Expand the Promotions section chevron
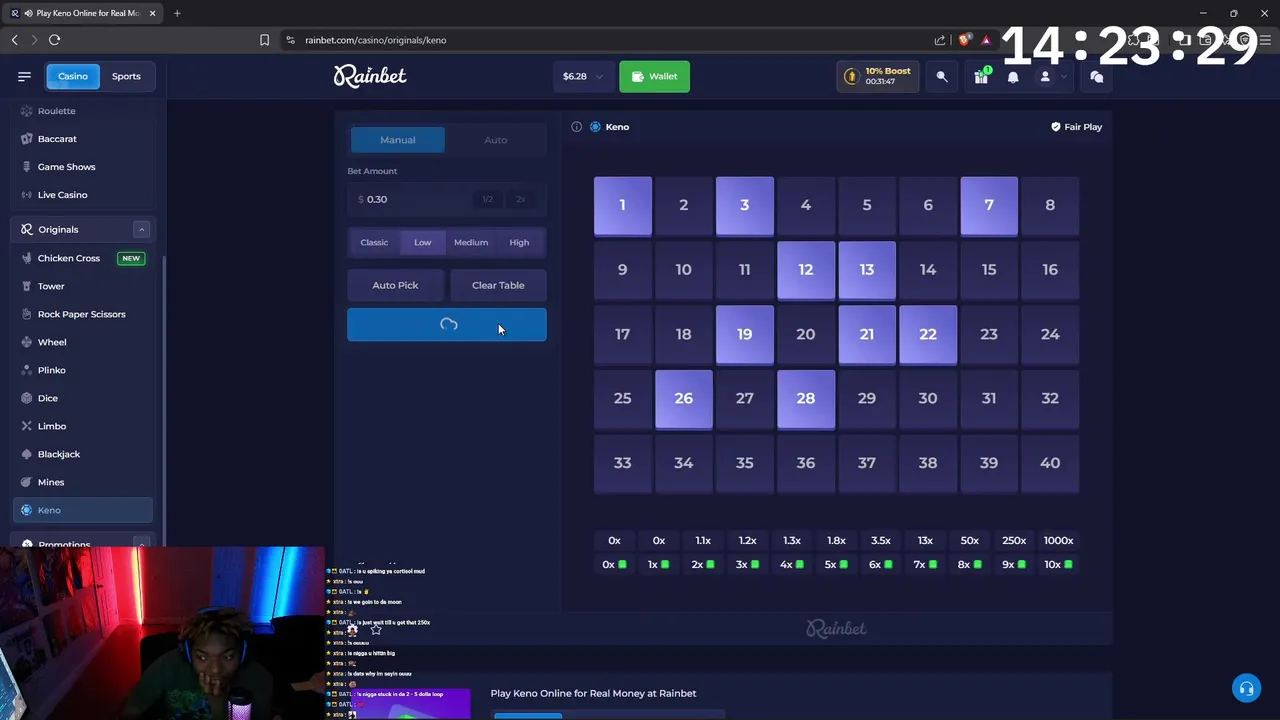Image resolution: width=1280 pixels, height=720 pixels. pos(141,544)
